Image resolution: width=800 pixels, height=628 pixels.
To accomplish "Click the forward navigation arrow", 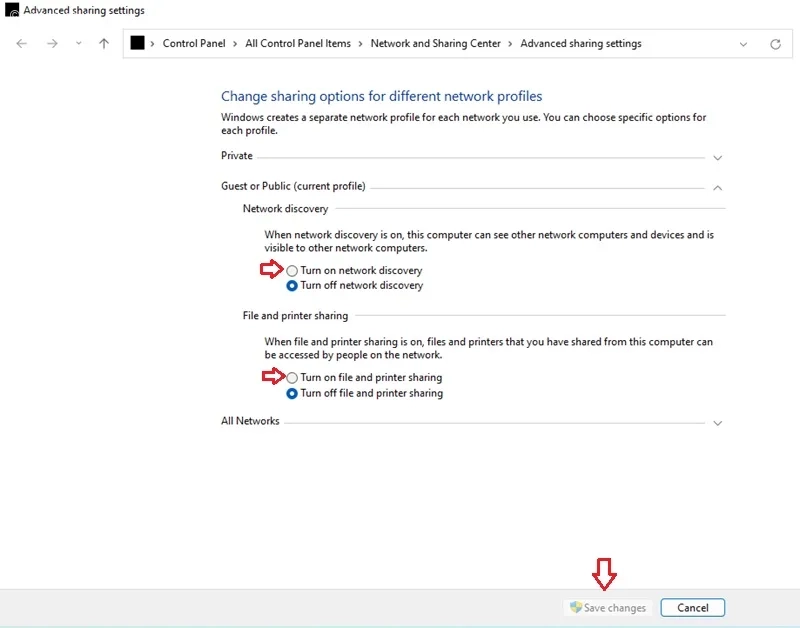I will (x=52, y=44).
